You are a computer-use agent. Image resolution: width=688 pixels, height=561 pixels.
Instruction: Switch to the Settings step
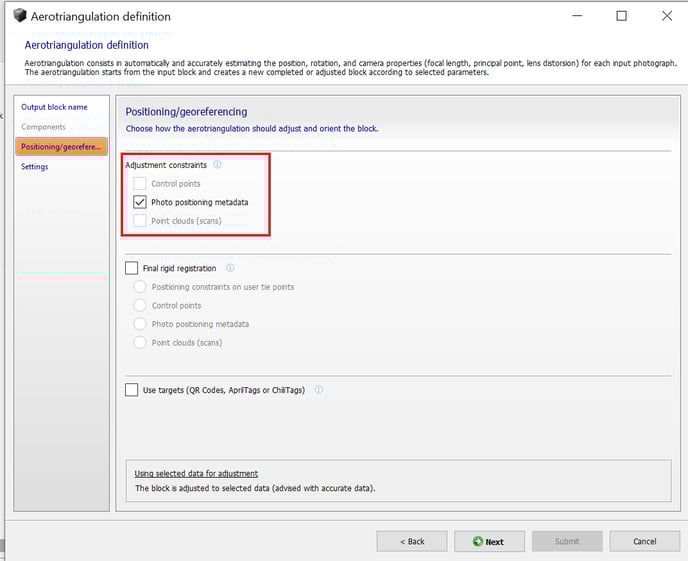point(35,167)
